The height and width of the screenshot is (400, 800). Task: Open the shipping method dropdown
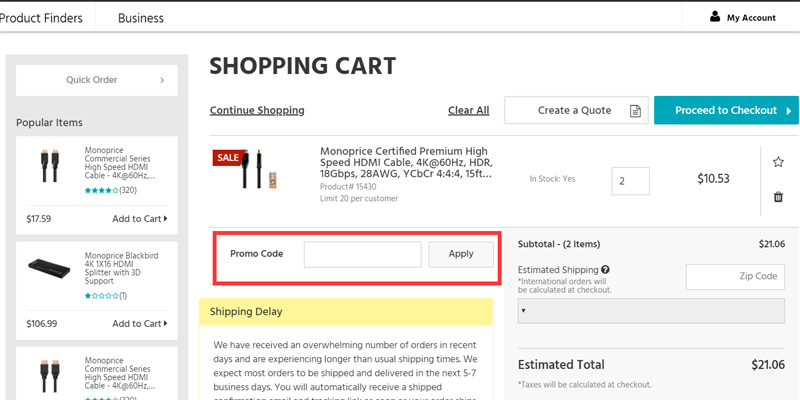pos(651,310)
